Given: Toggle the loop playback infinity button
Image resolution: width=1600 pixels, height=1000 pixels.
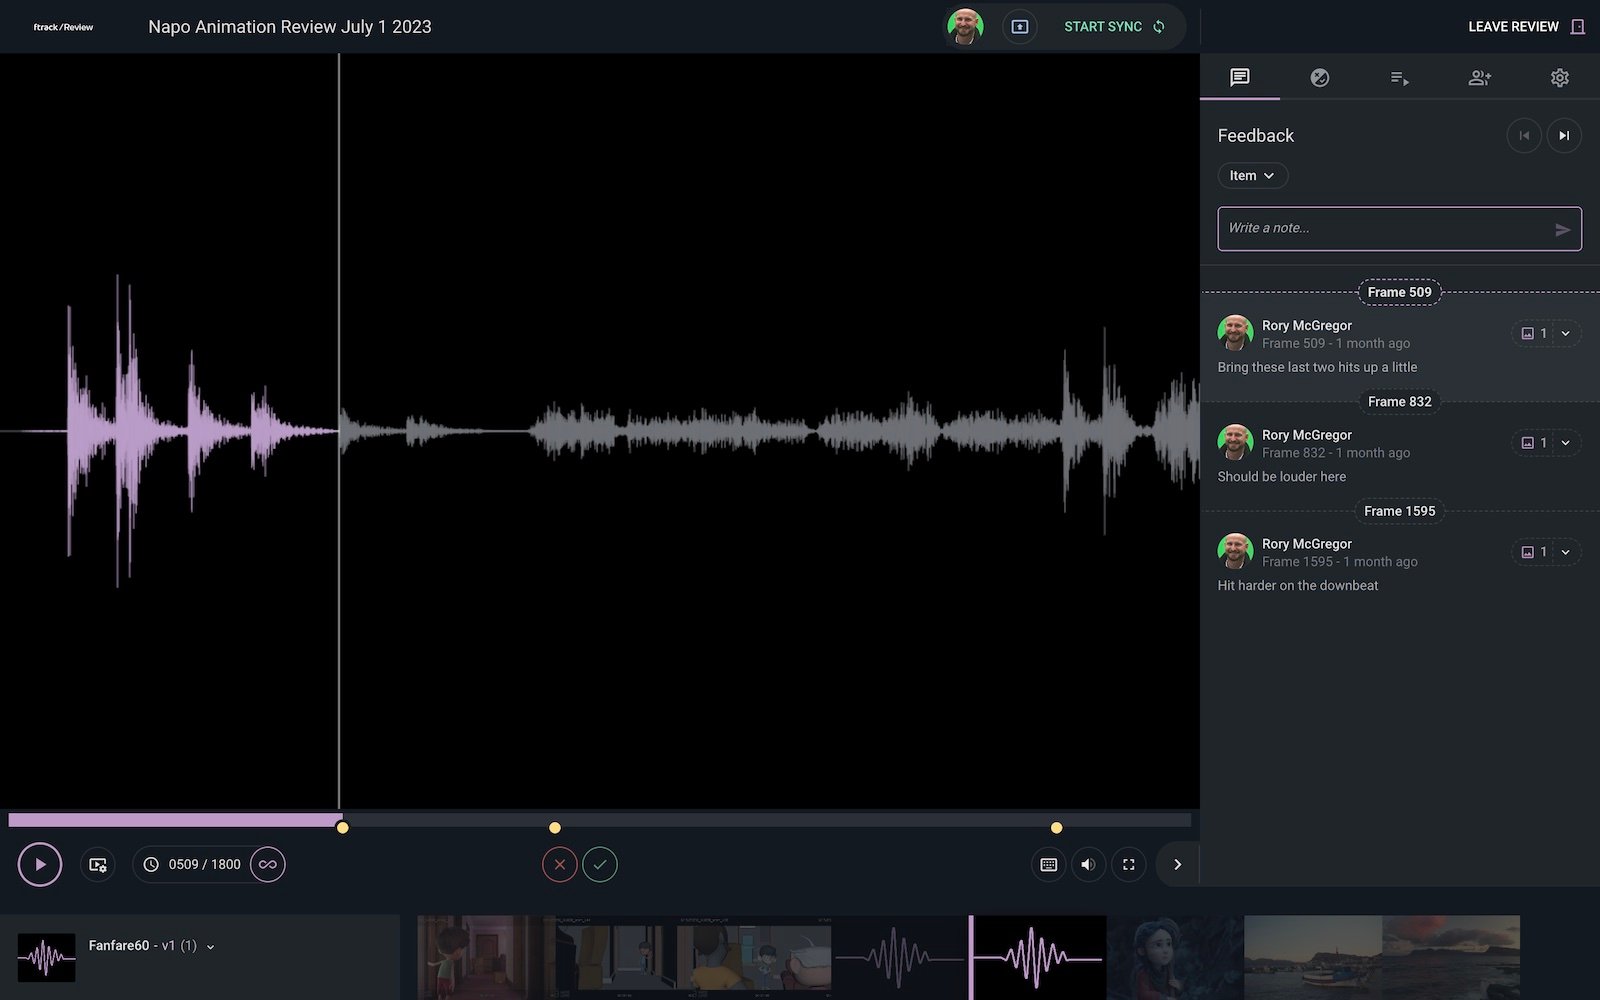Looking at the screenshot, I should click(x=268, y=865).
